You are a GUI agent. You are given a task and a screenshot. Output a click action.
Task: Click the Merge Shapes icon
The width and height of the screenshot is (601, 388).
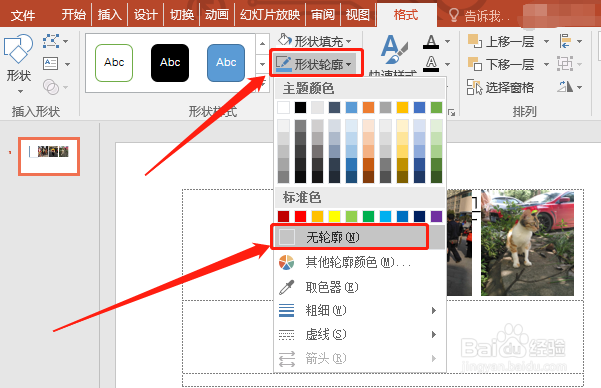click(51, 87)
